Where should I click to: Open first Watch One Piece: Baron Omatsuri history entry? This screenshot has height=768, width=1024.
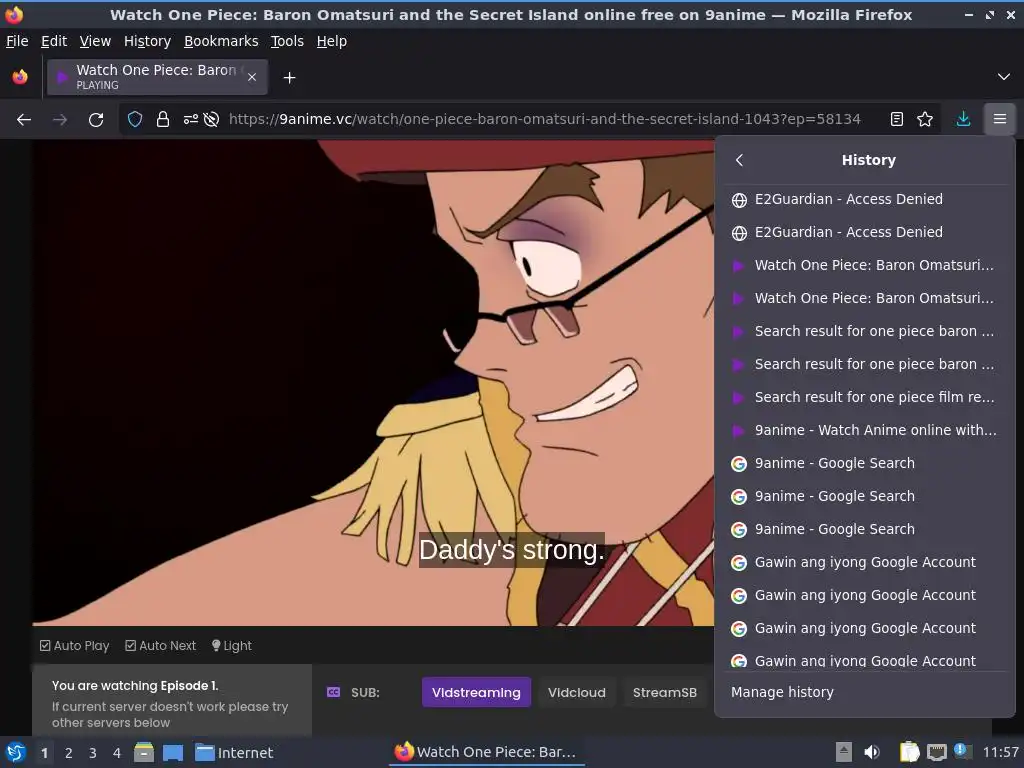pyautogui.click(x=865, y=265)
